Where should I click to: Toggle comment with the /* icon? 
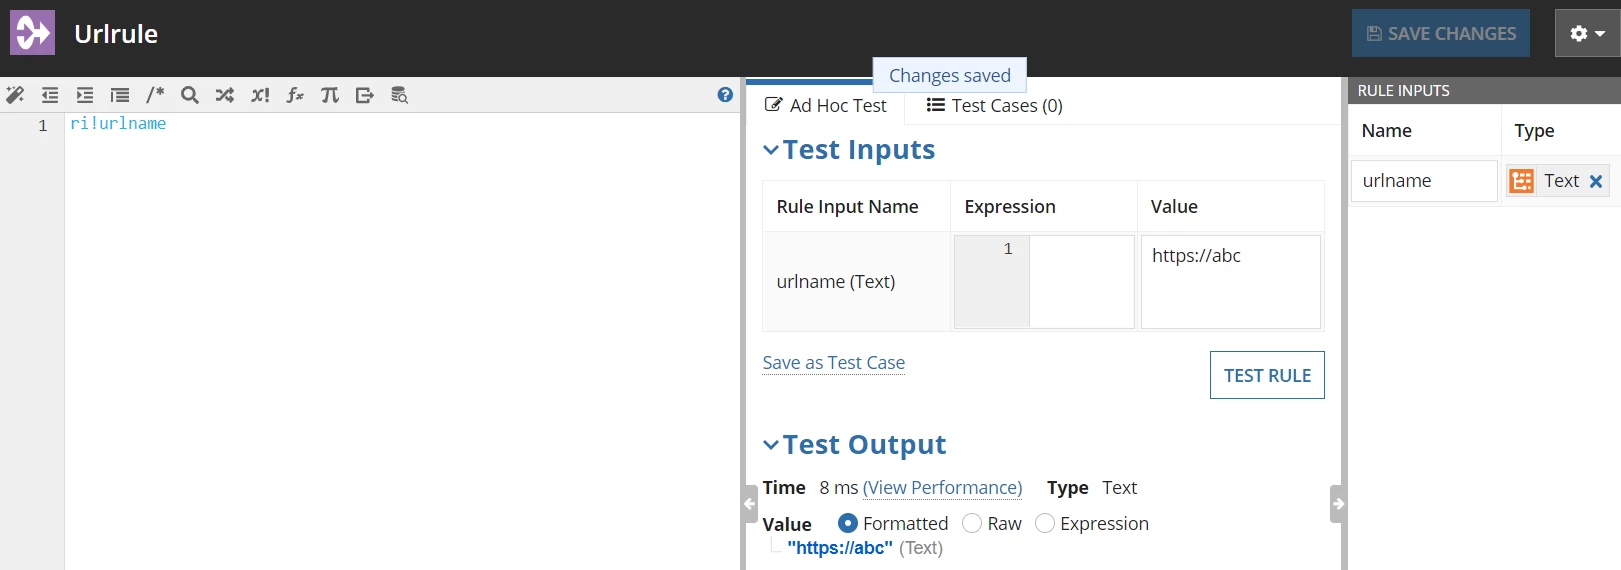pos(155,95)
